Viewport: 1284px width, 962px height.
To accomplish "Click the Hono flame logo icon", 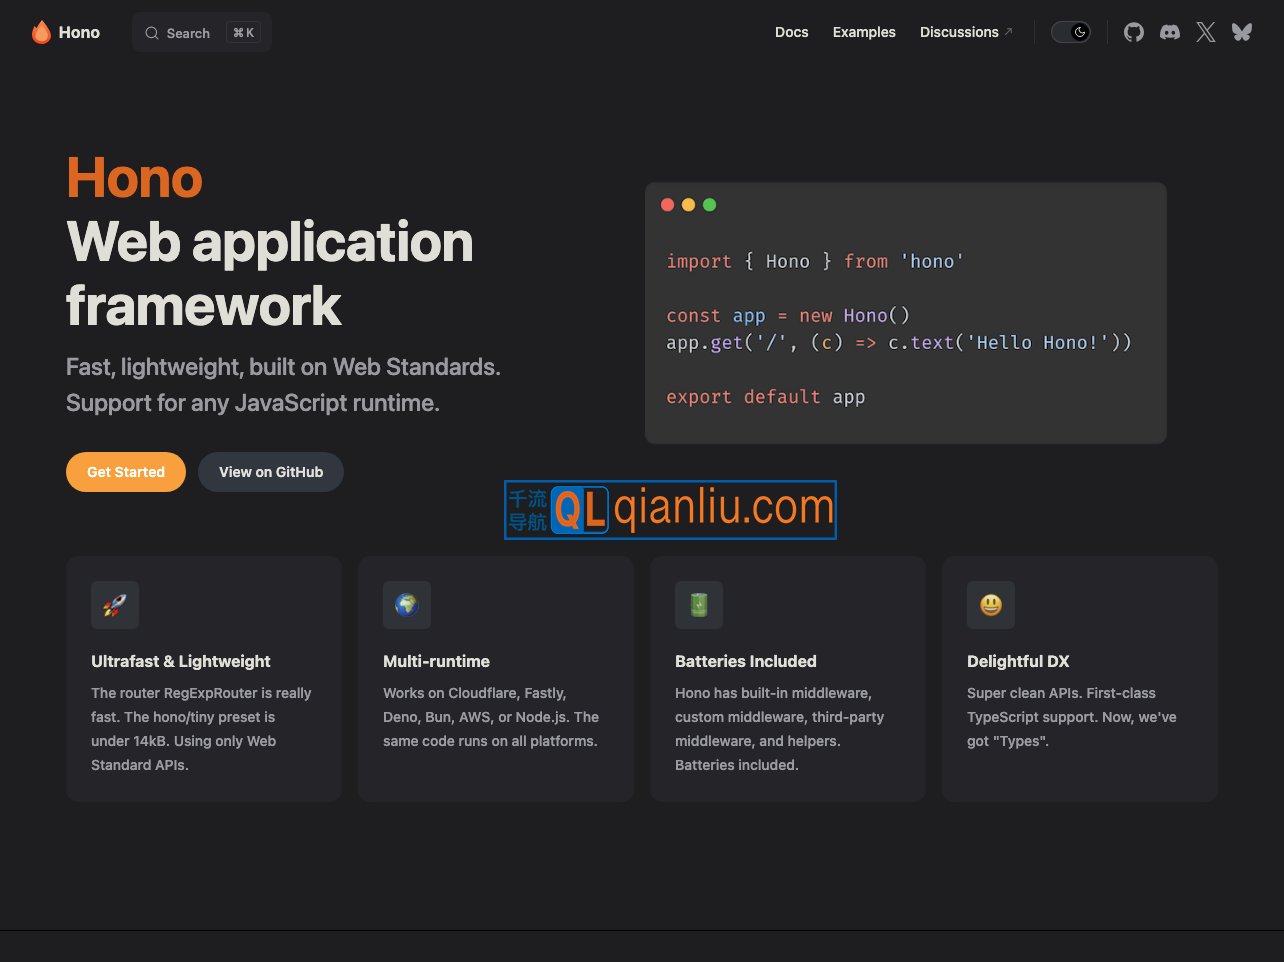I will (x=41, y=32).
